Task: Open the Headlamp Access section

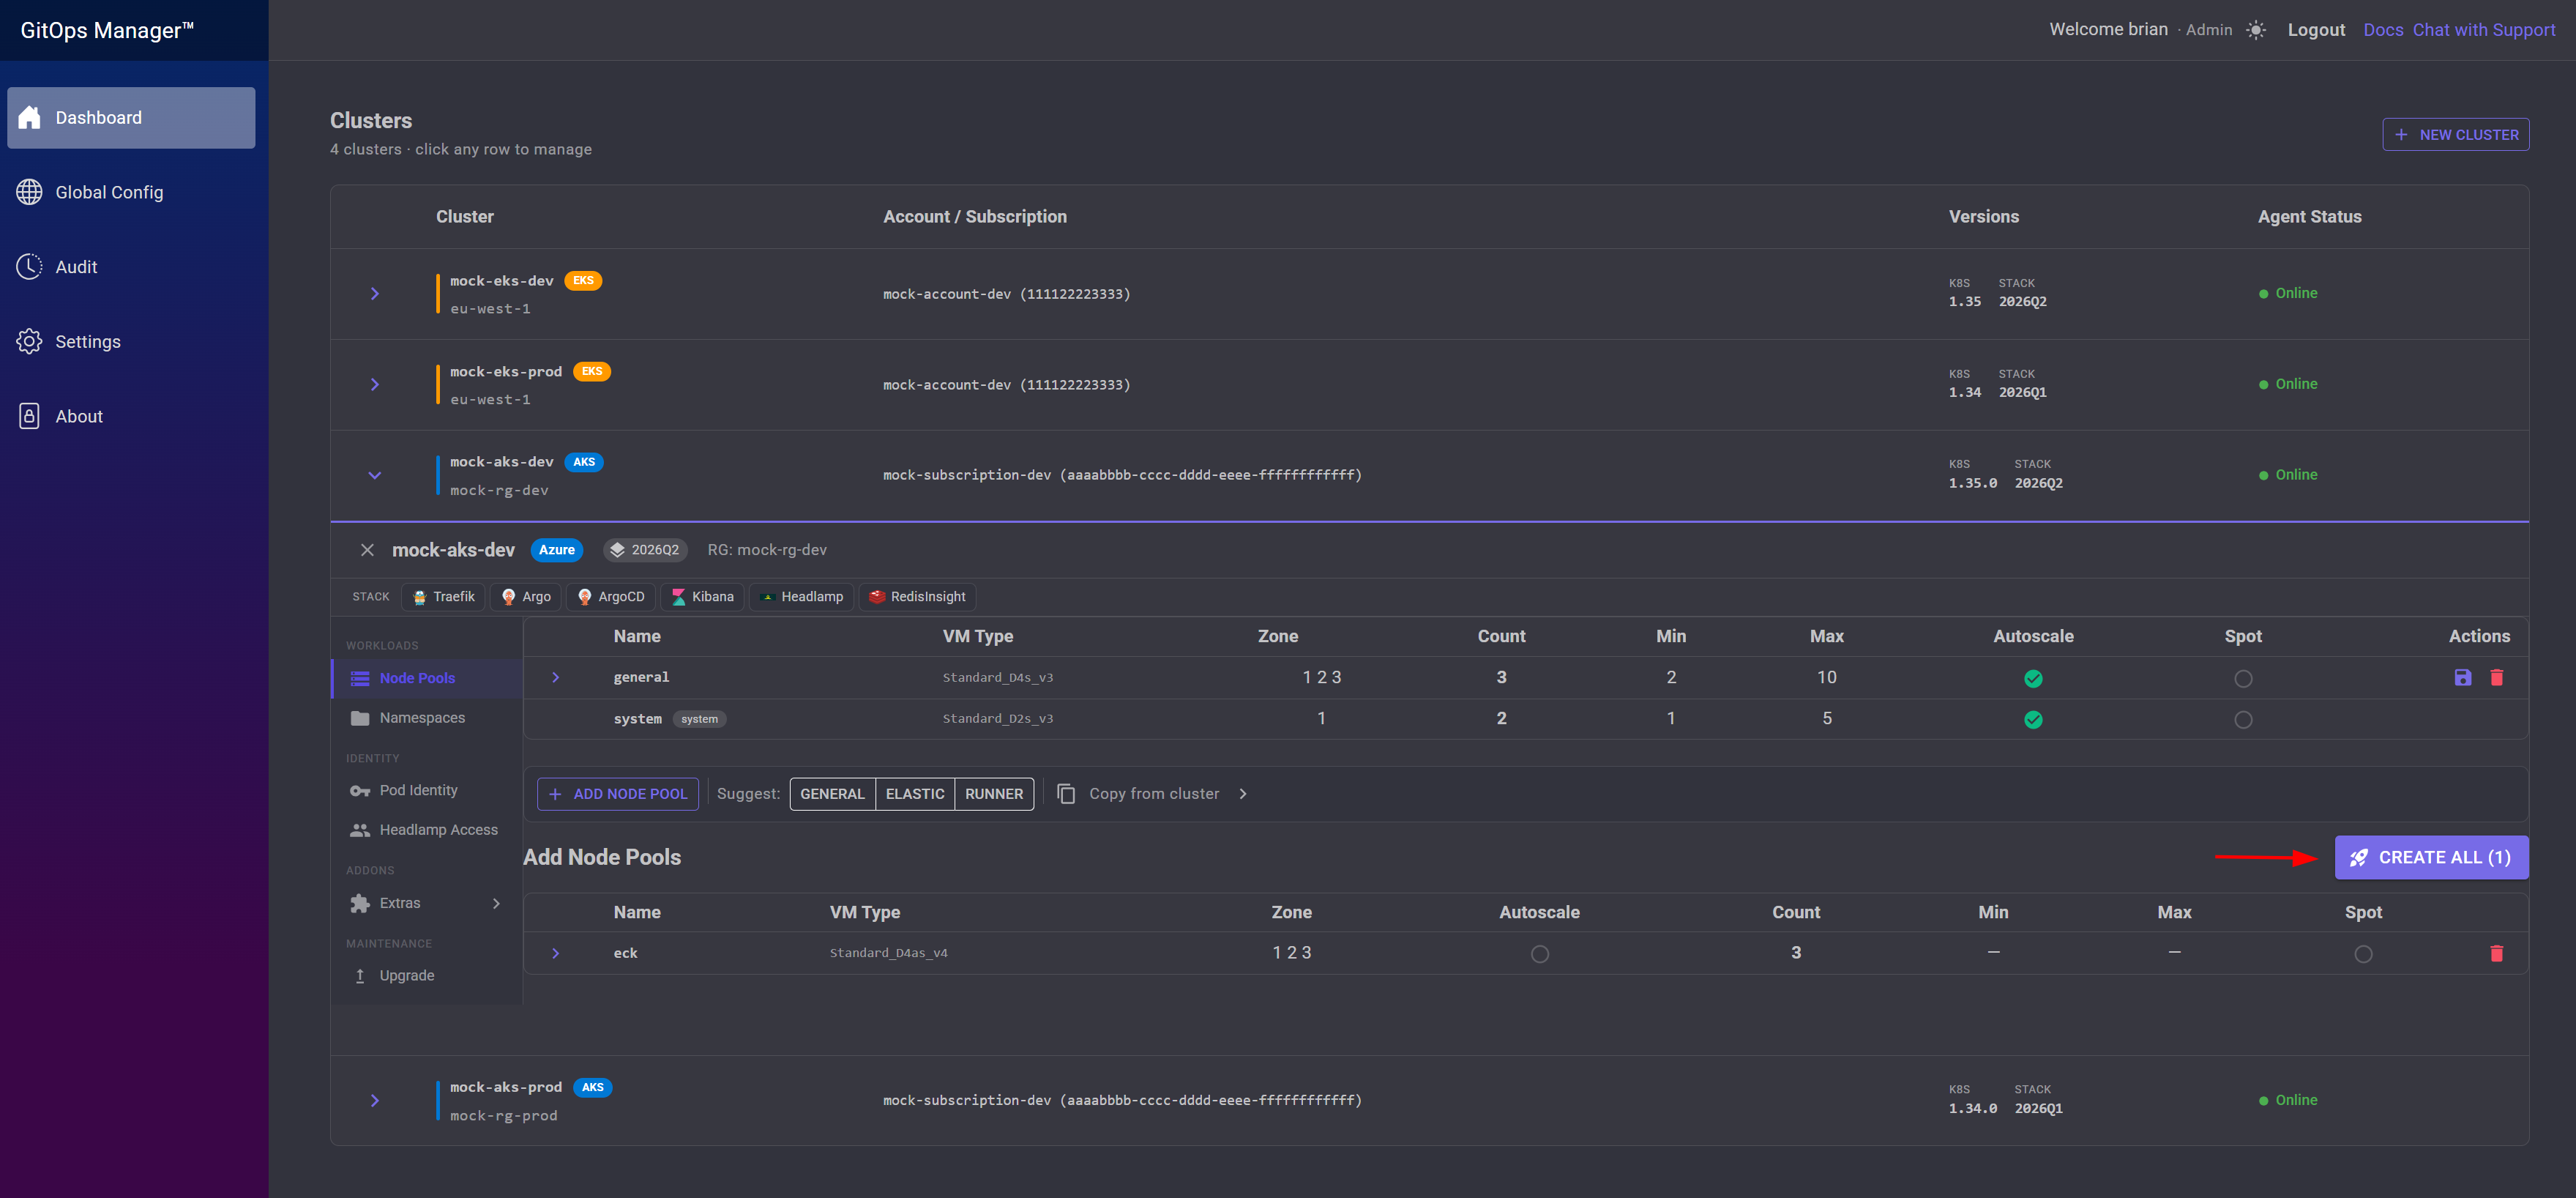Action: click(x=427, y=830)
